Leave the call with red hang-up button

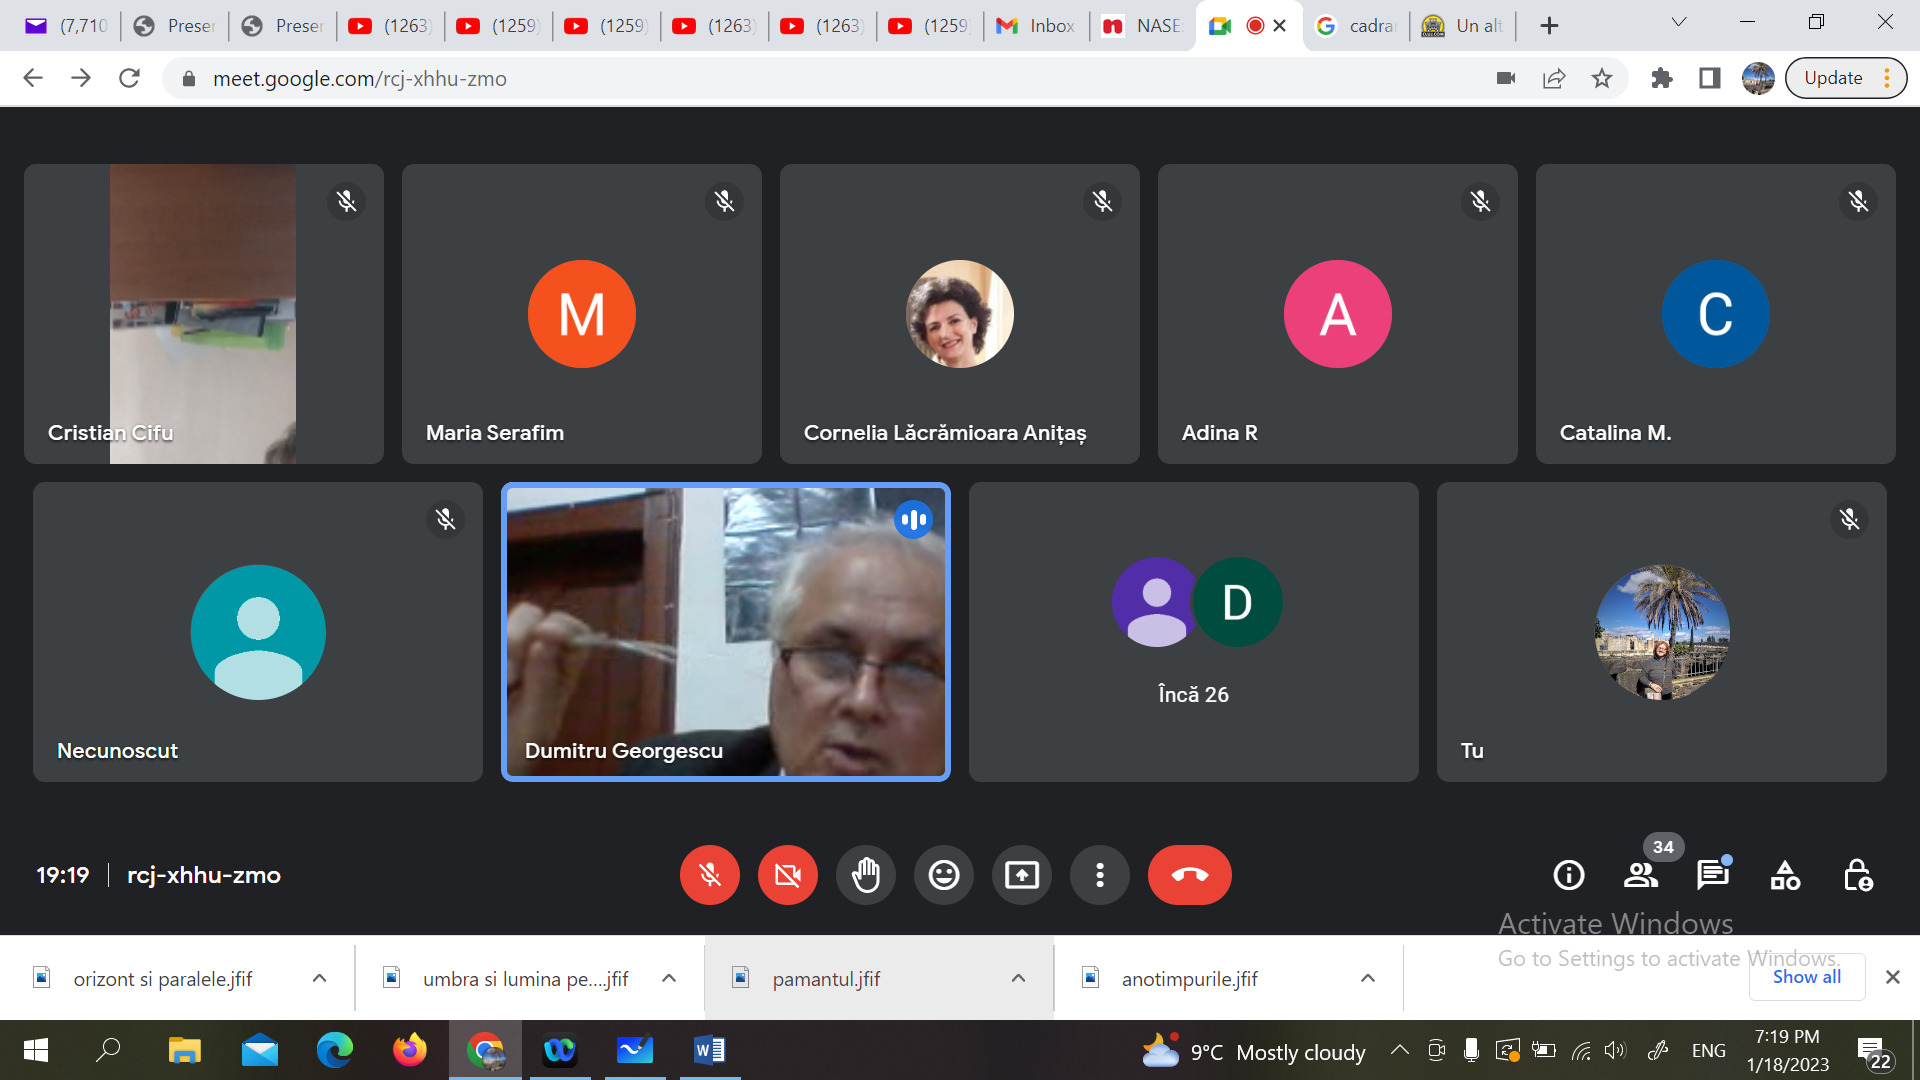pos(1190,875)
